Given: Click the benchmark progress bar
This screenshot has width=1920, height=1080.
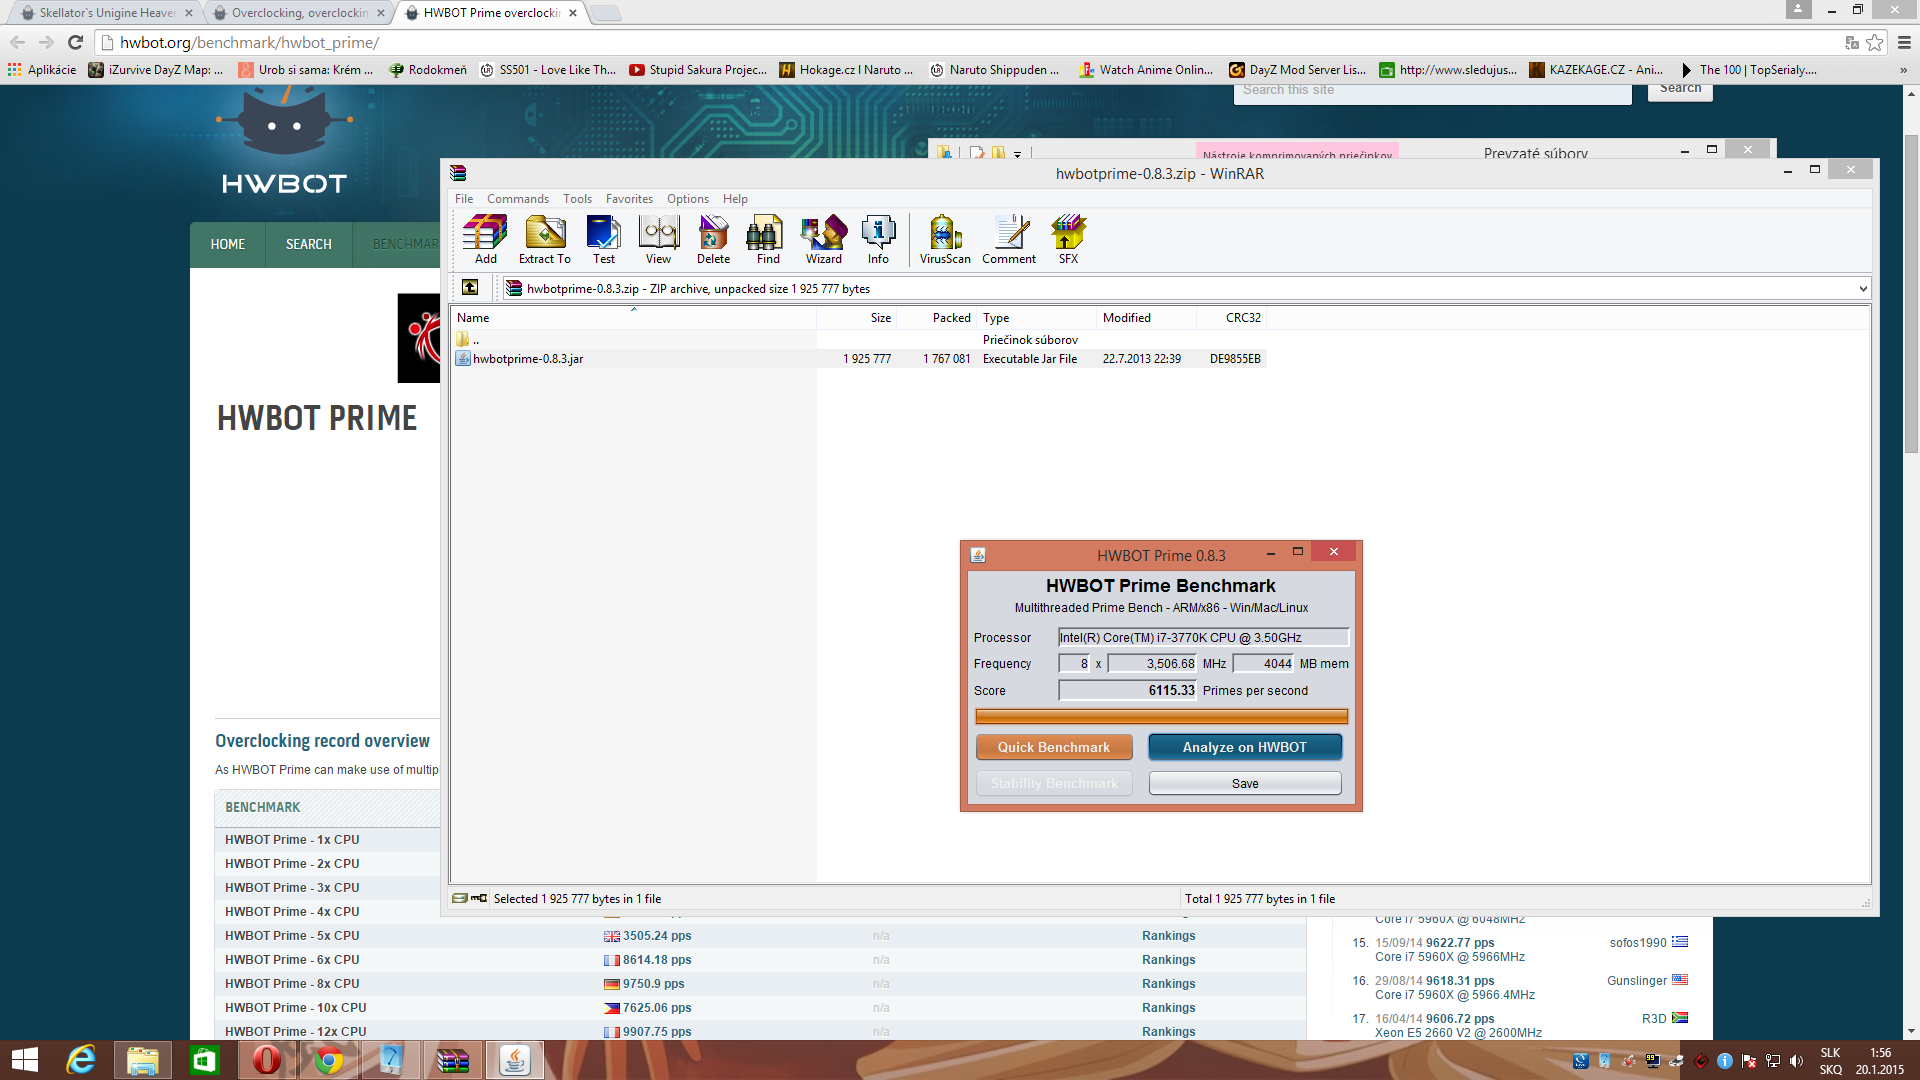Looking at the screenshot, I should [x=1161, y=716].
